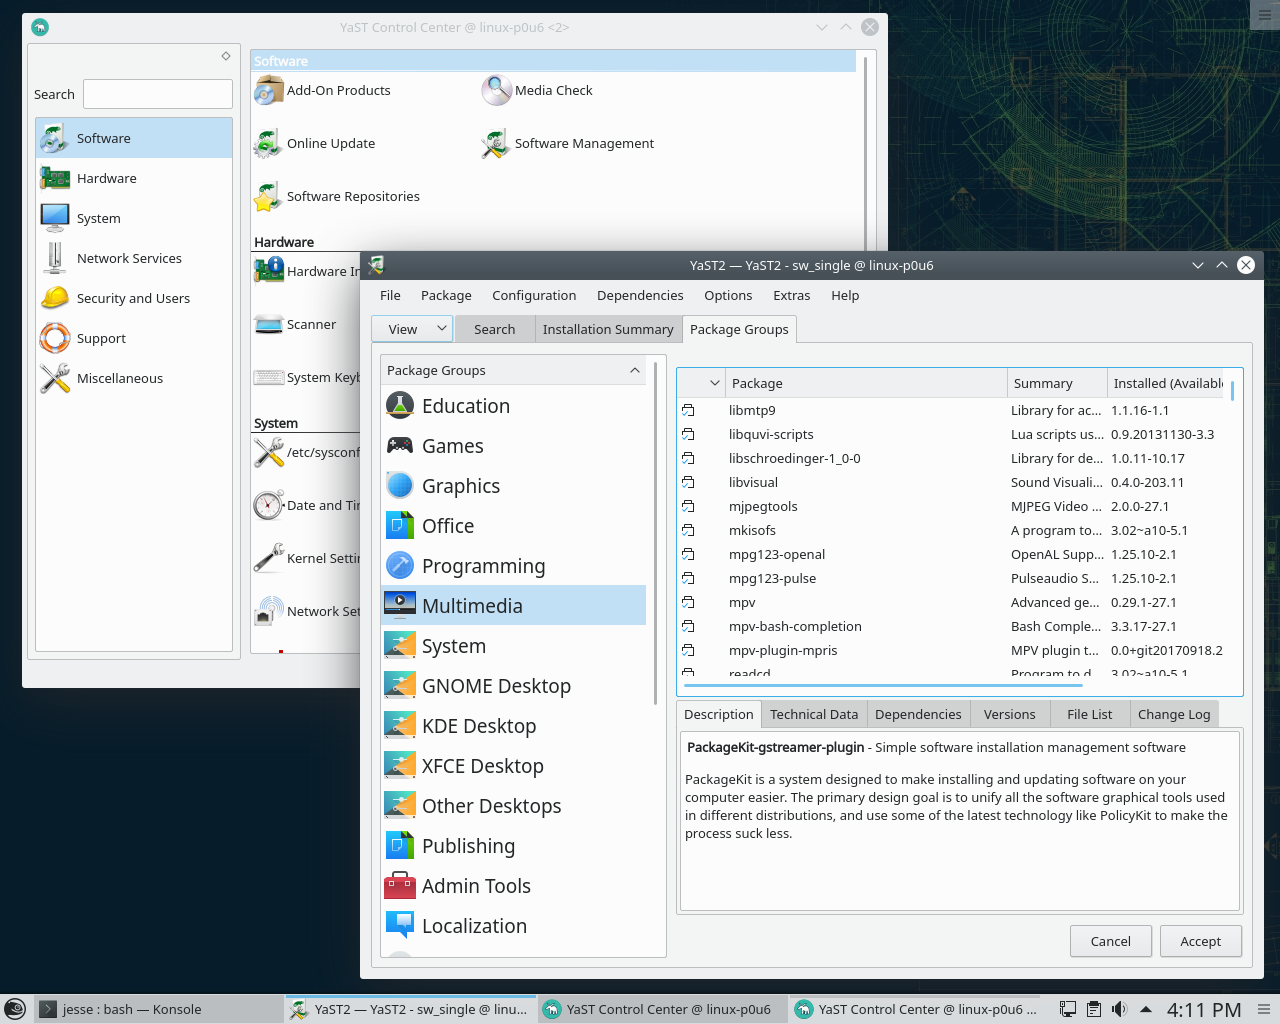Open the GNOME Desktop group icon

coord(400,686)
